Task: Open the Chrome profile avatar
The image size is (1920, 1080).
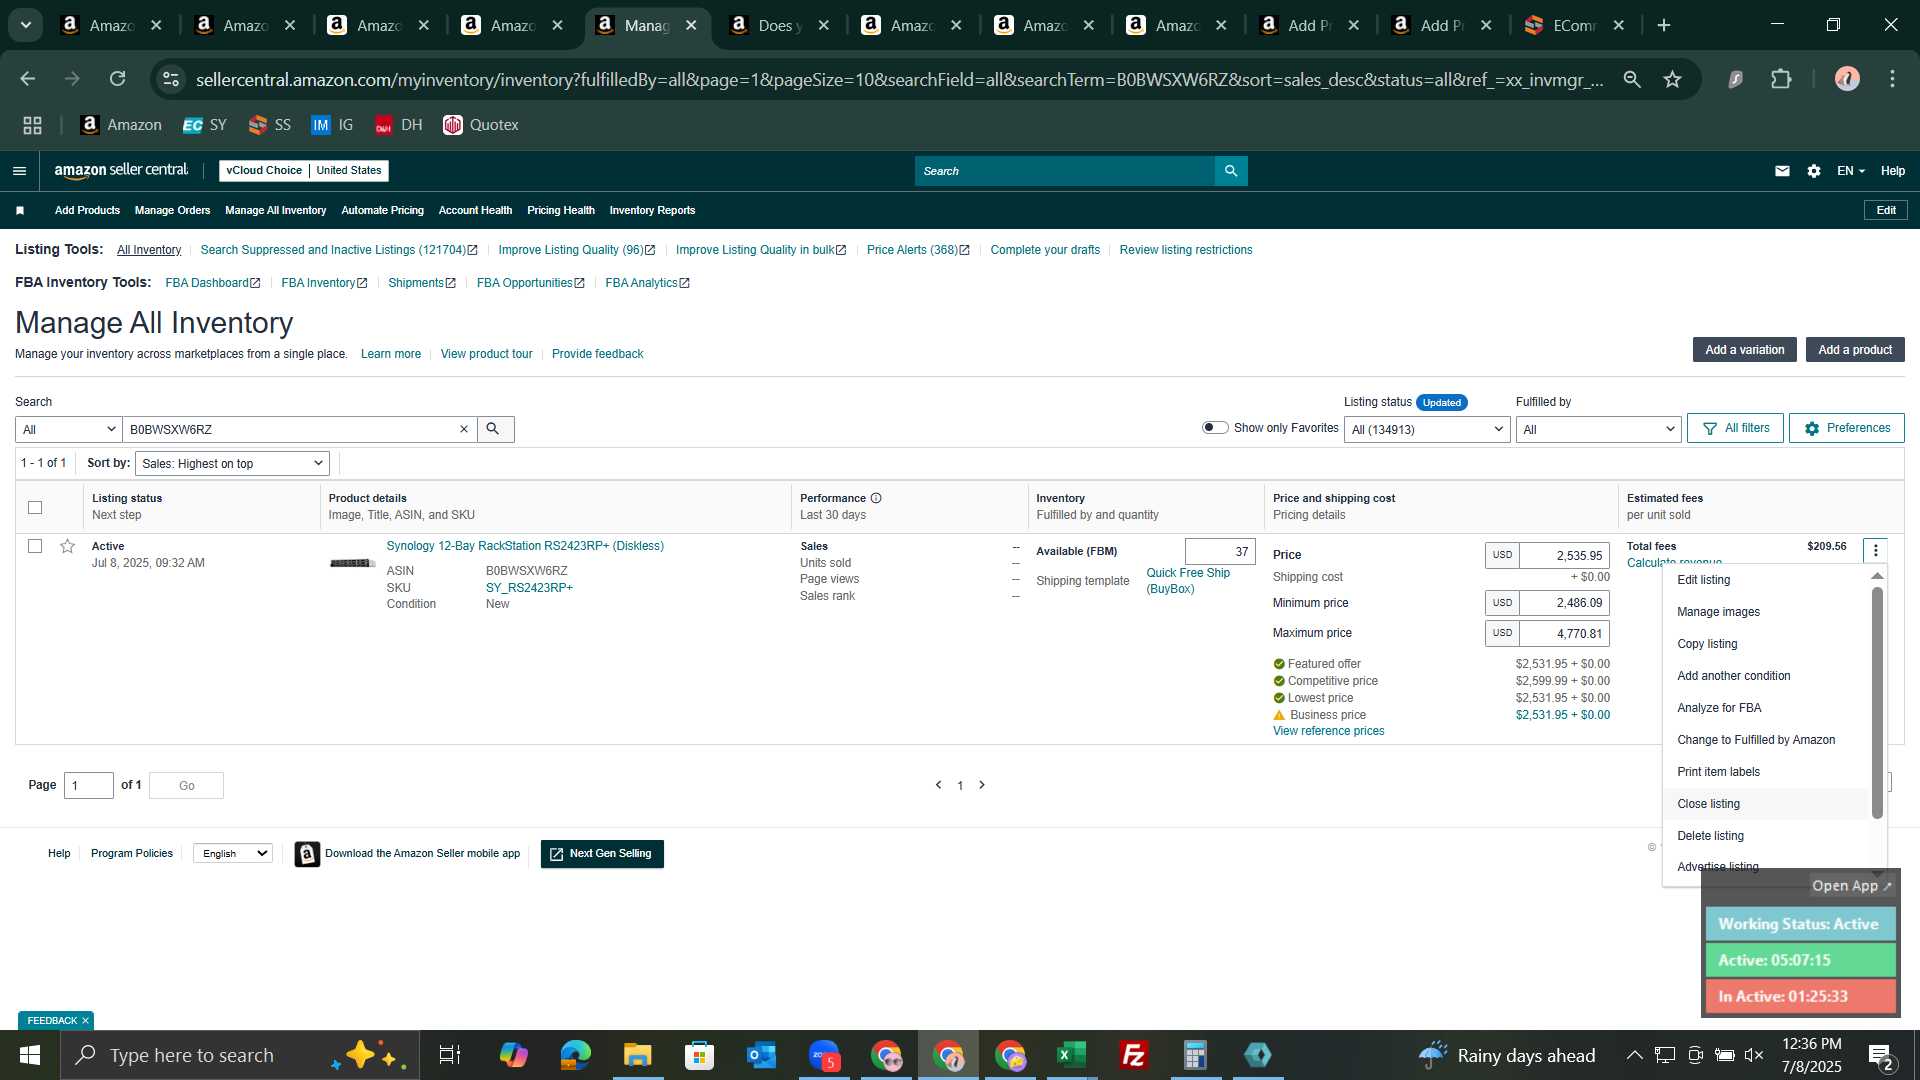Action: (x=1847, y=79)
